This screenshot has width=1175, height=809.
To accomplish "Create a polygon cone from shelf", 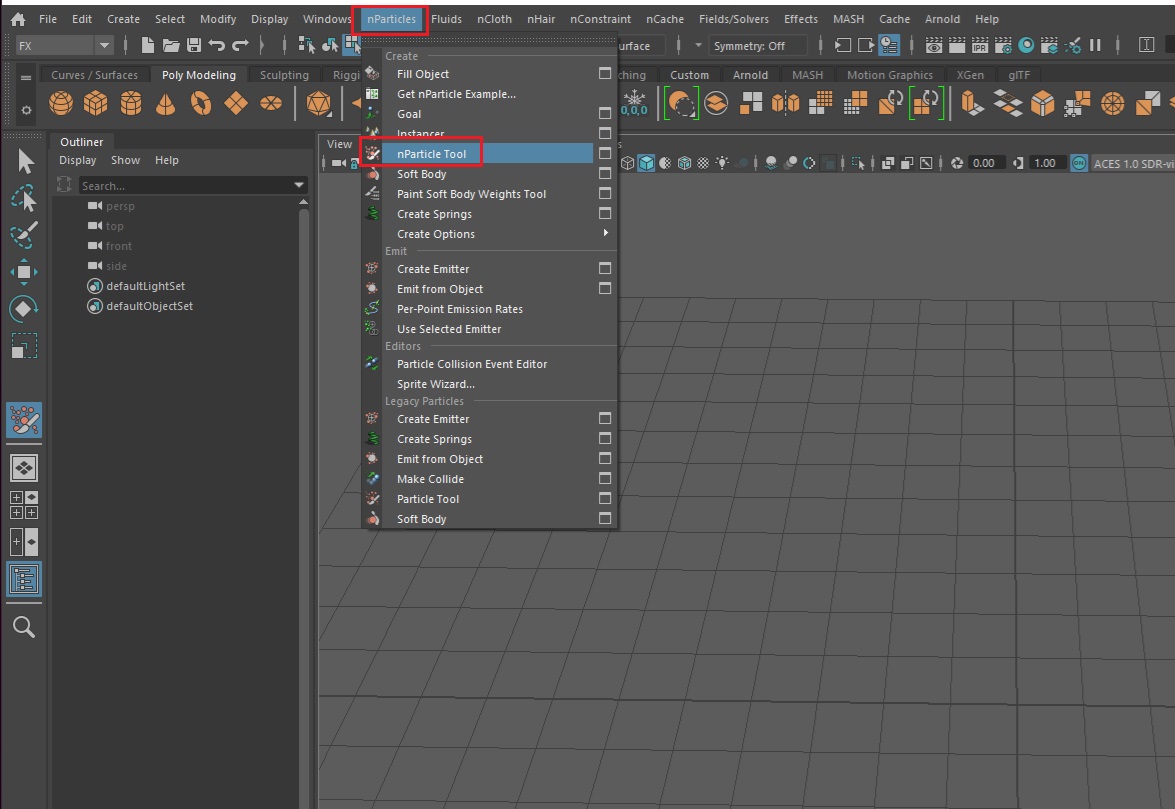I will 166,103.
